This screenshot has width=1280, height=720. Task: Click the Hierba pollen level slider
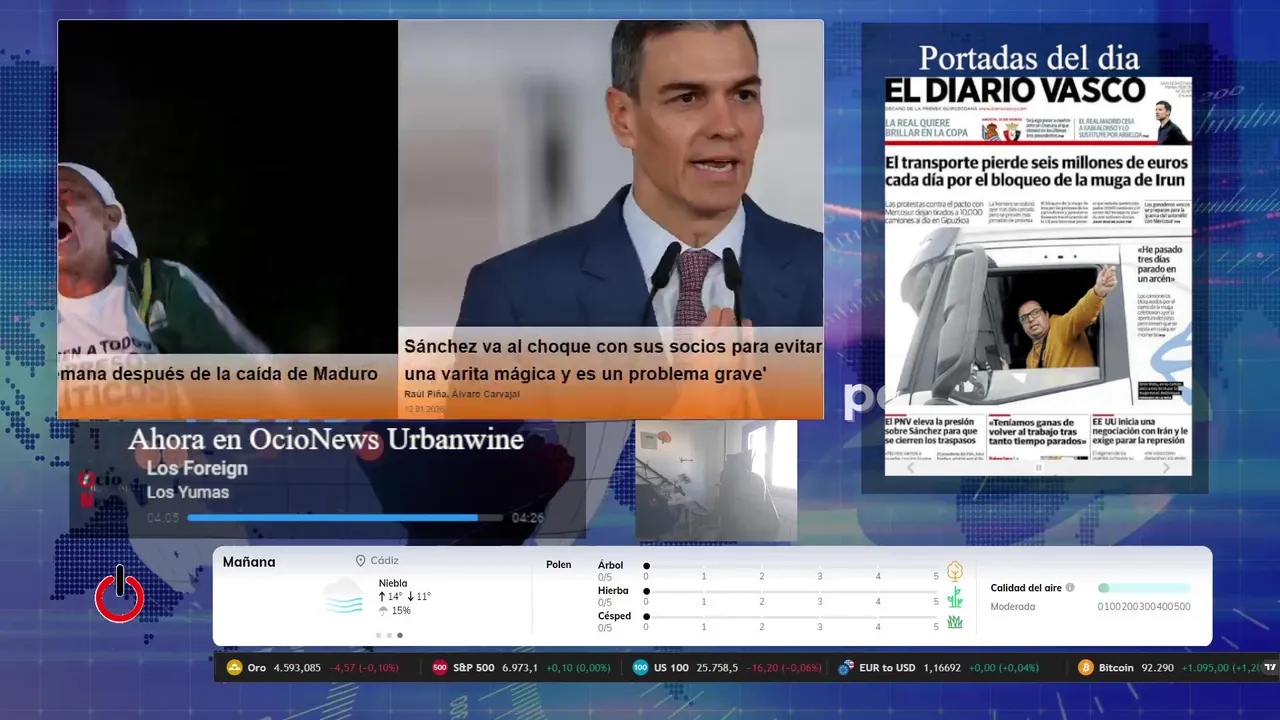pyautogui.click(x=791, y=591)
